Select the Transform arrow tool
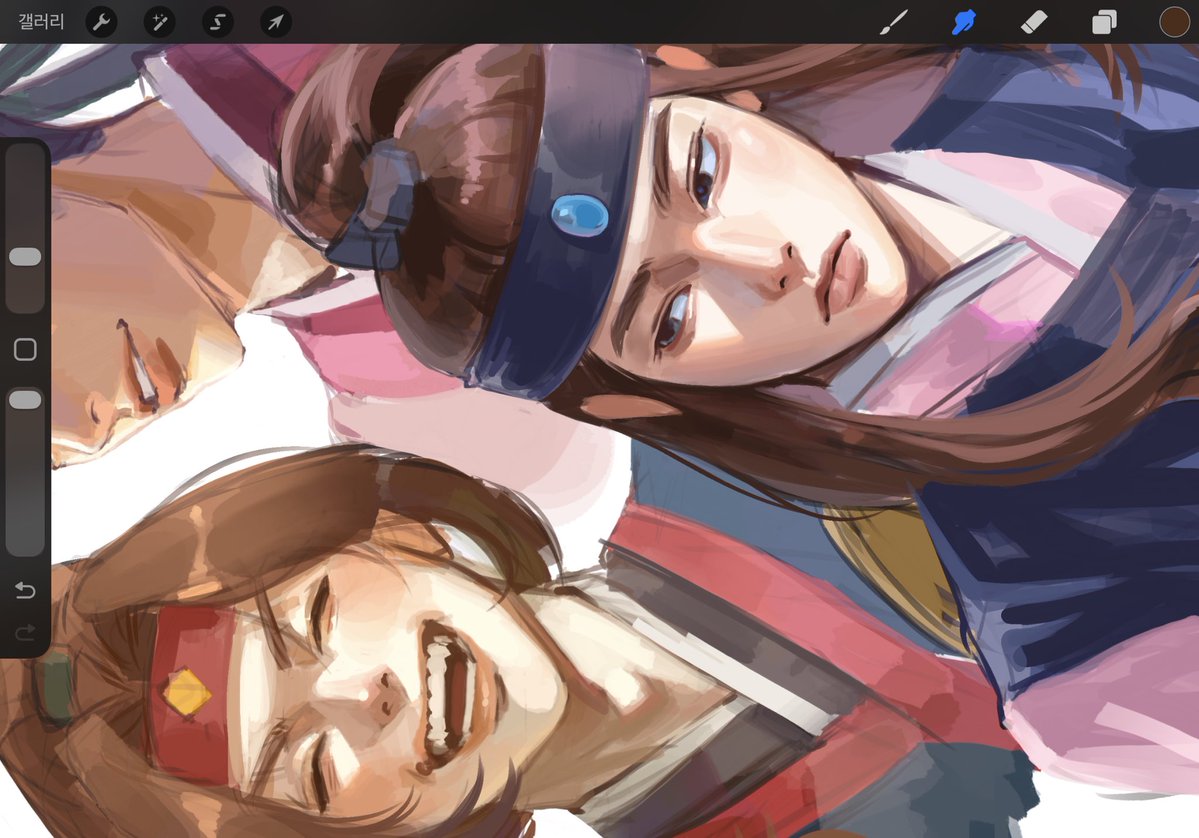The image size is (1199, 838). point(276,22)
